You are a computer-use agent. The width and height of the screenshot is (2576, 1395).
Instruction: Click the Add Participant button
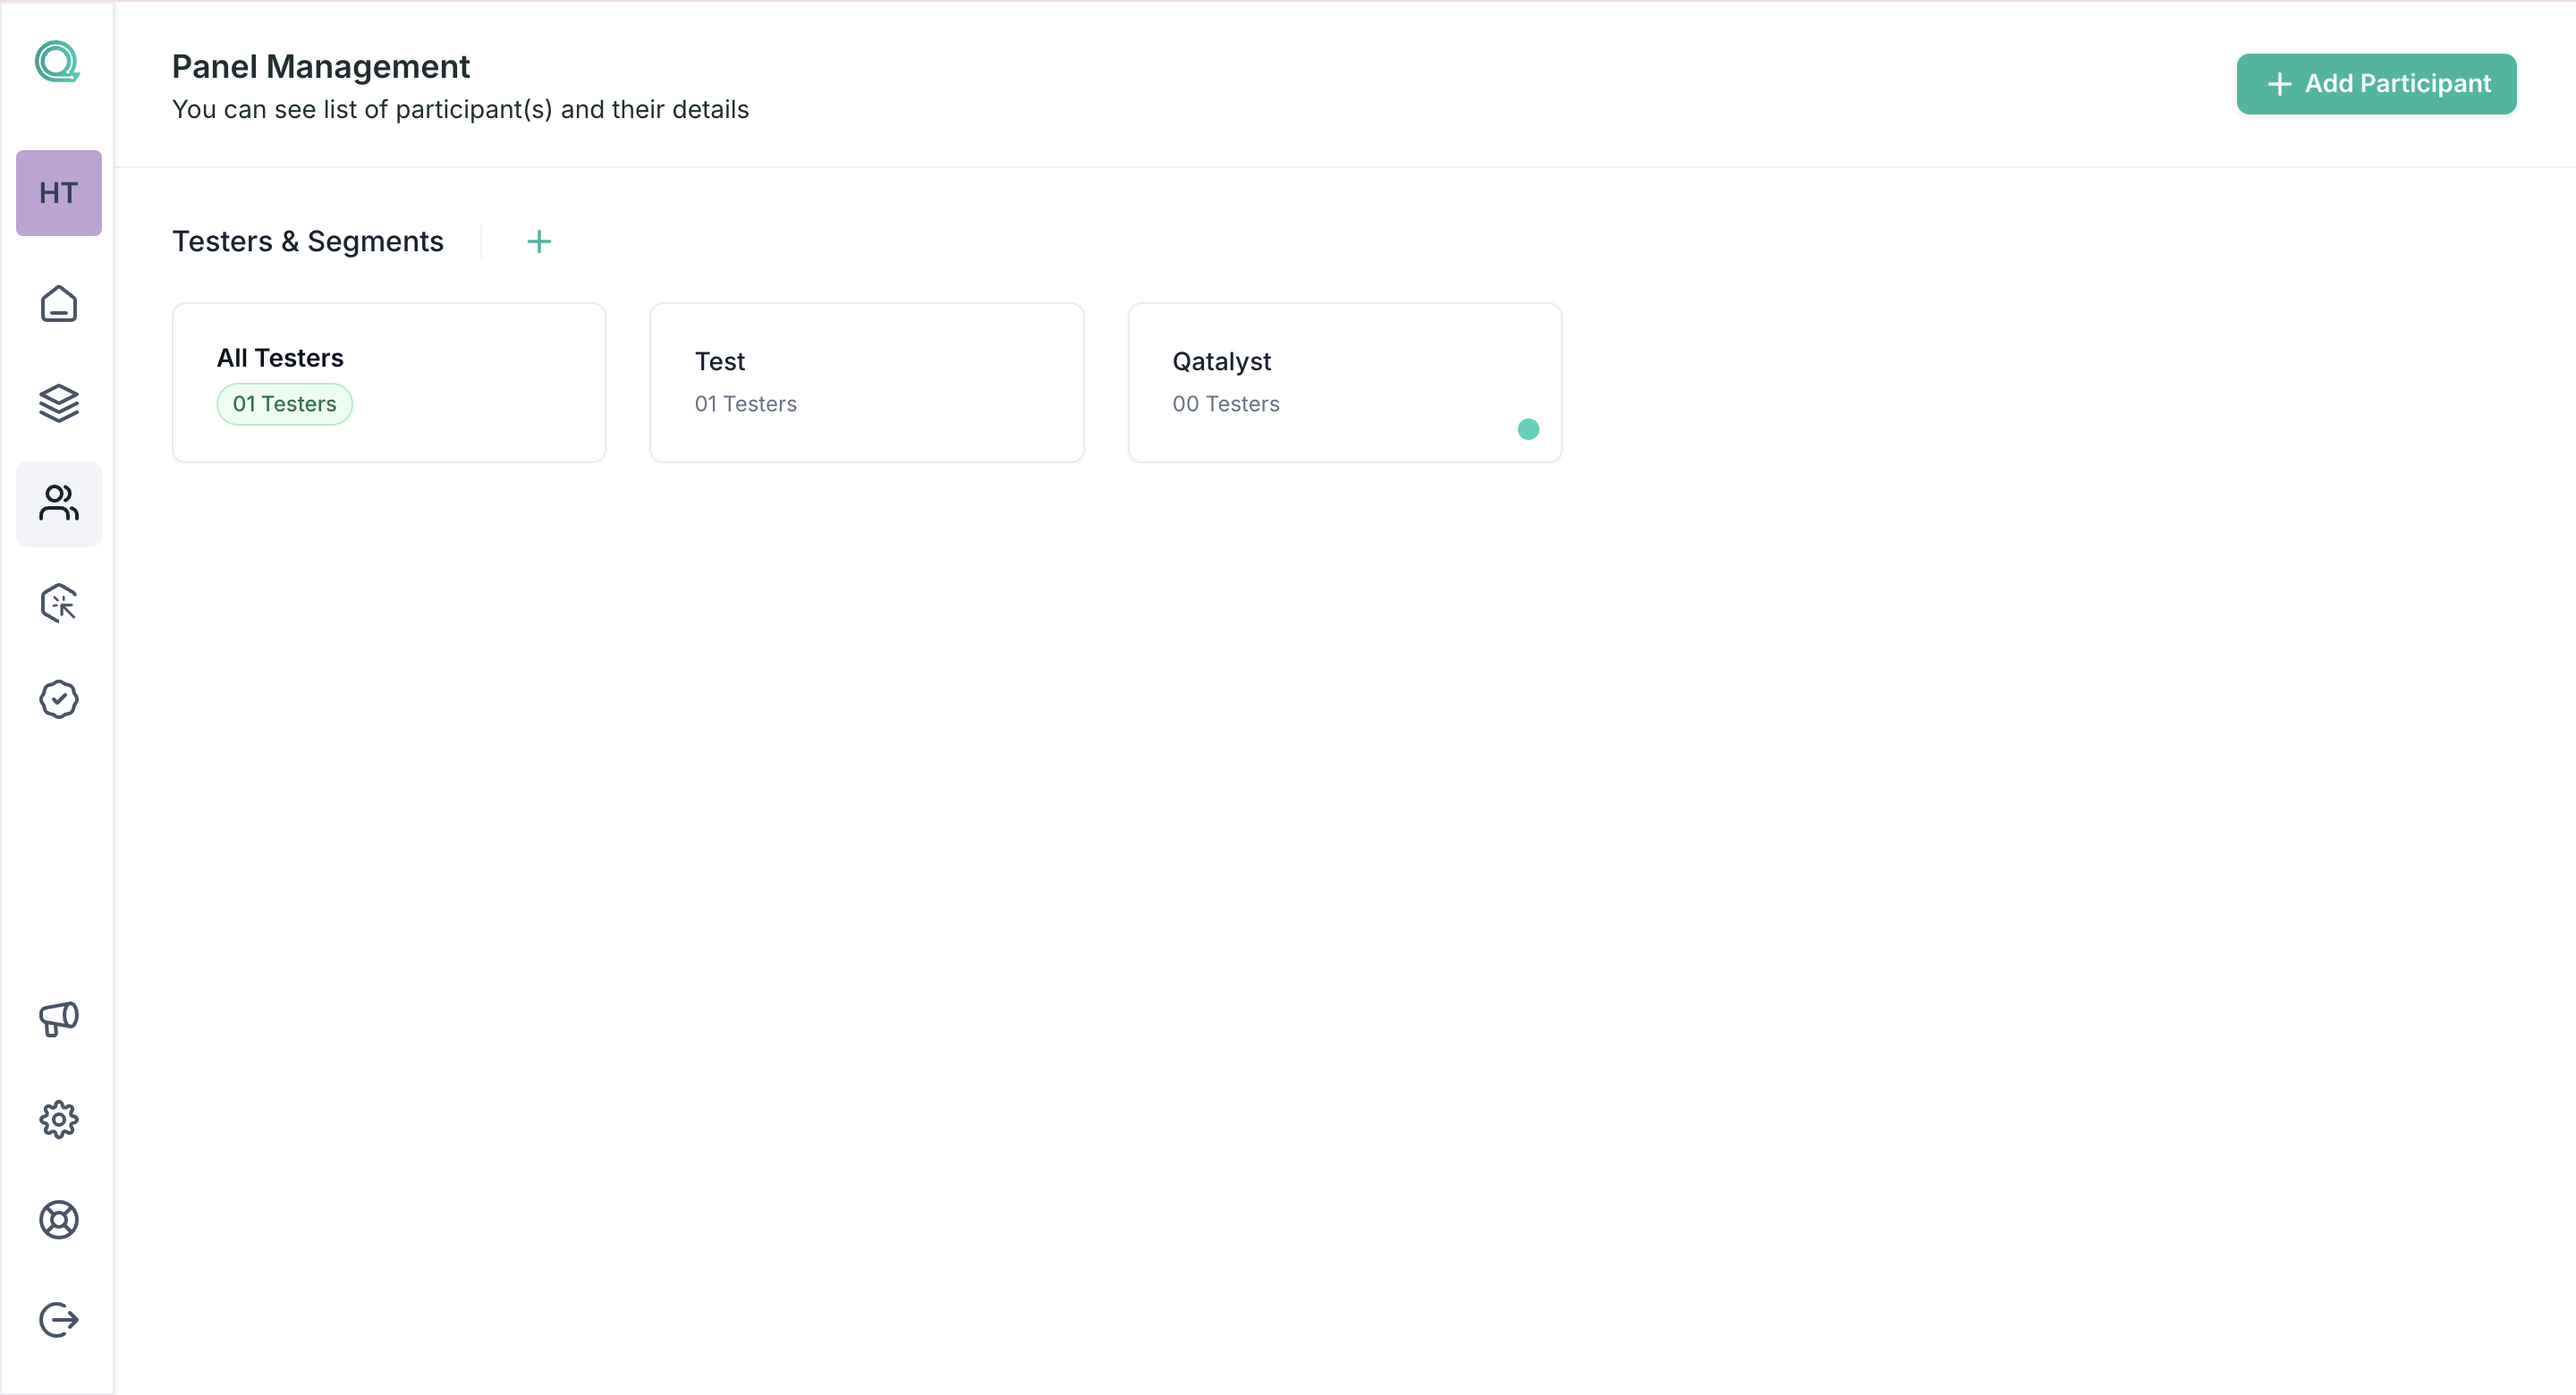[x=2376, y=84]
